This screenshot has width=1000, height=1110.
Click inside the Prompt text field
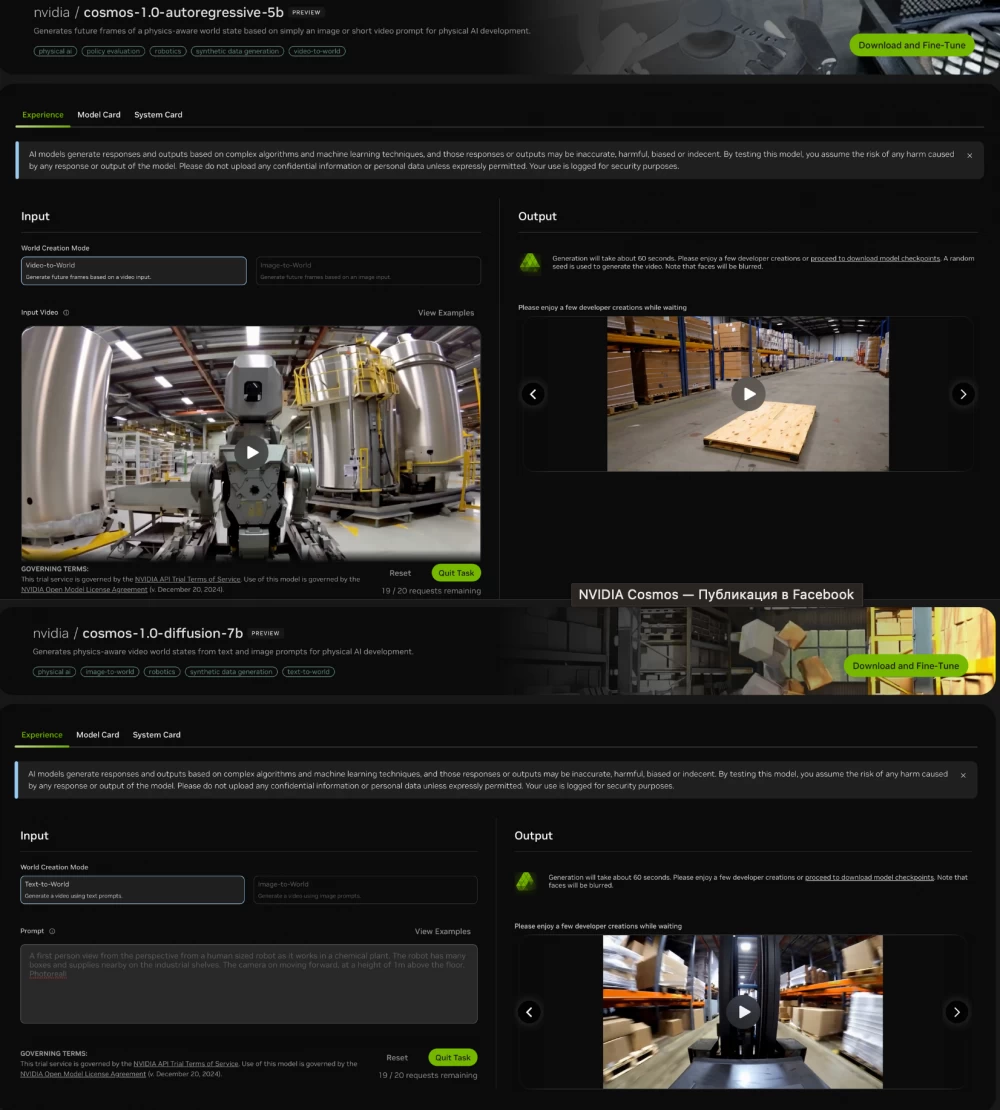tap(248, 984)
